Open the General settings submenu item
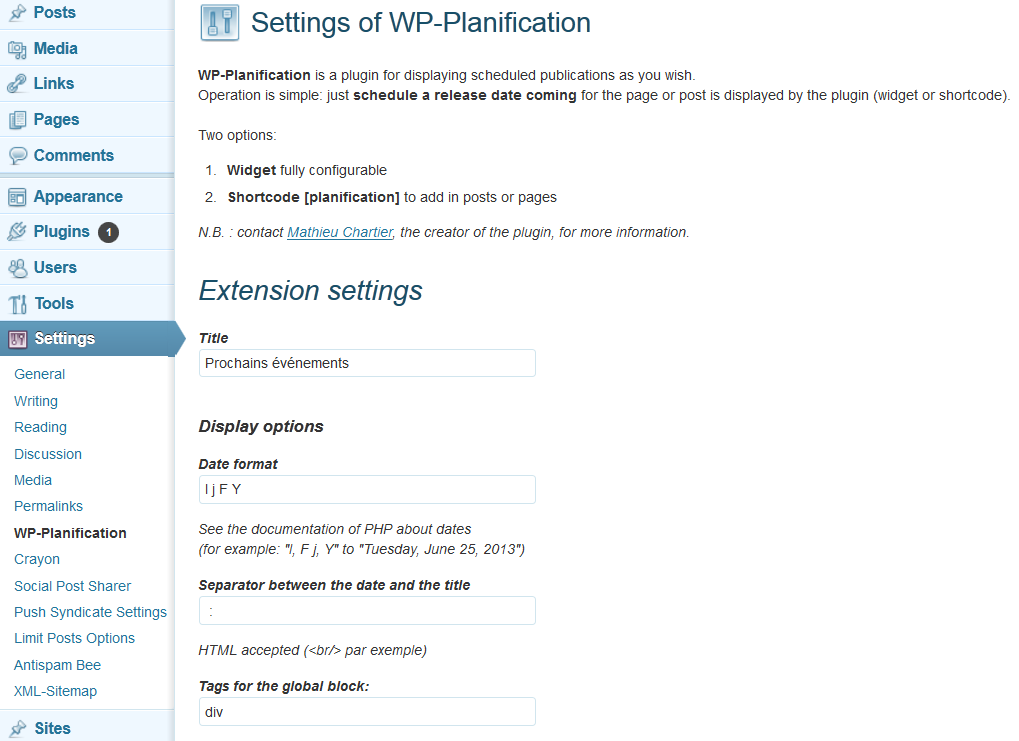The height and width of the screenshot is (741, 1019). [40, 374]
